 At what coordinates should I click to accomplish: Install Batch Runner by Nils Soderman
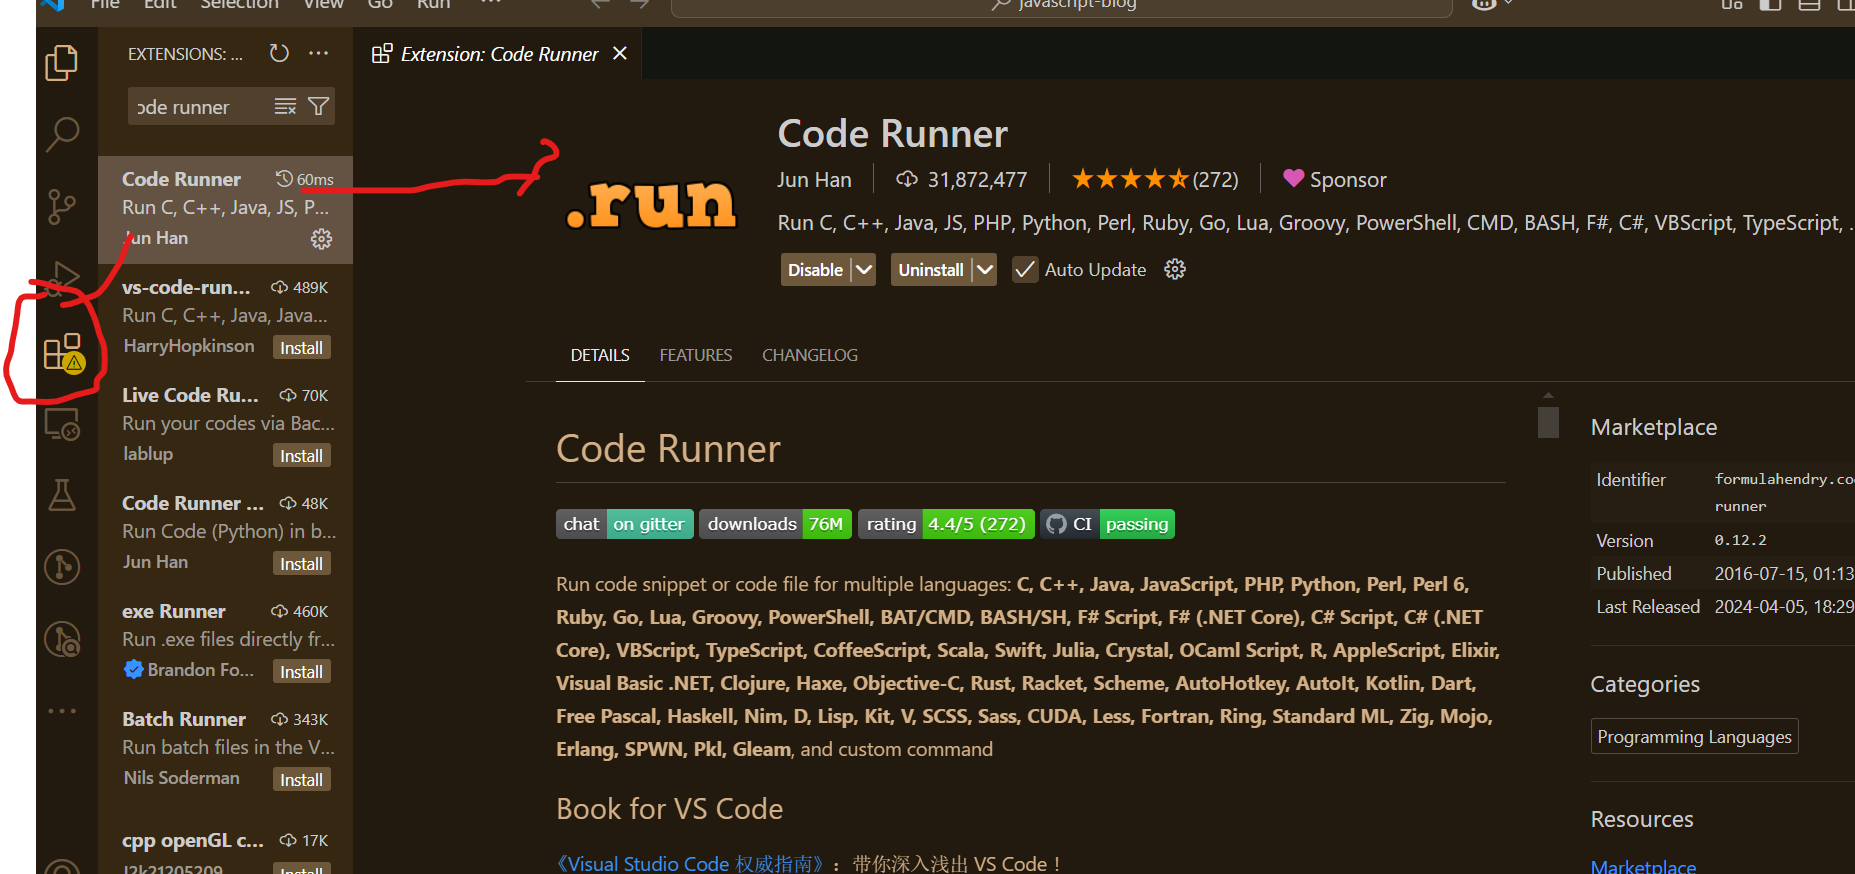click(301, 780)
